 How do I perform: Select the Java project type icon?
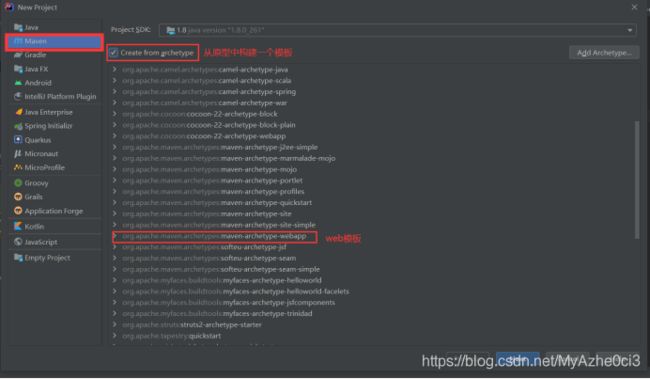18,27
